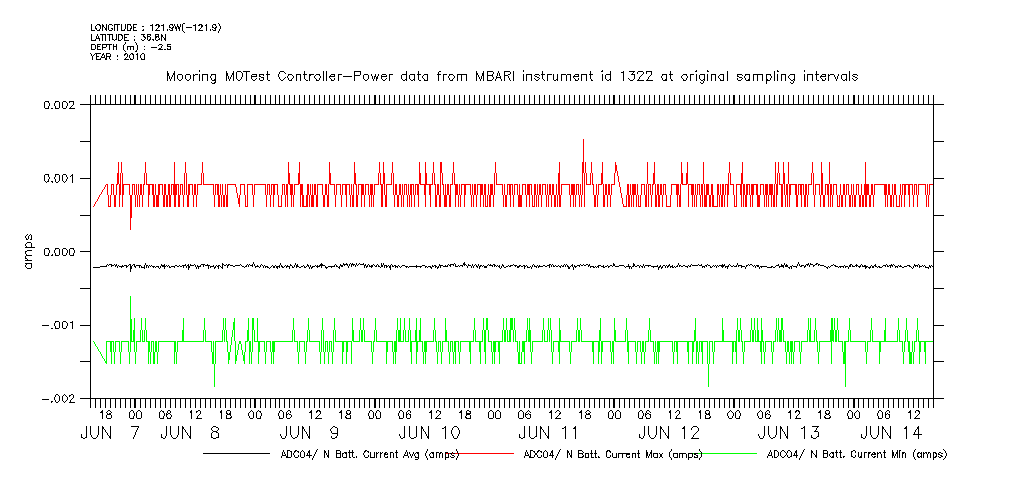Screen dimensions: 1009x504
Task: Click the -0.001 y-axis tick label
Action: tap(61, 325)
